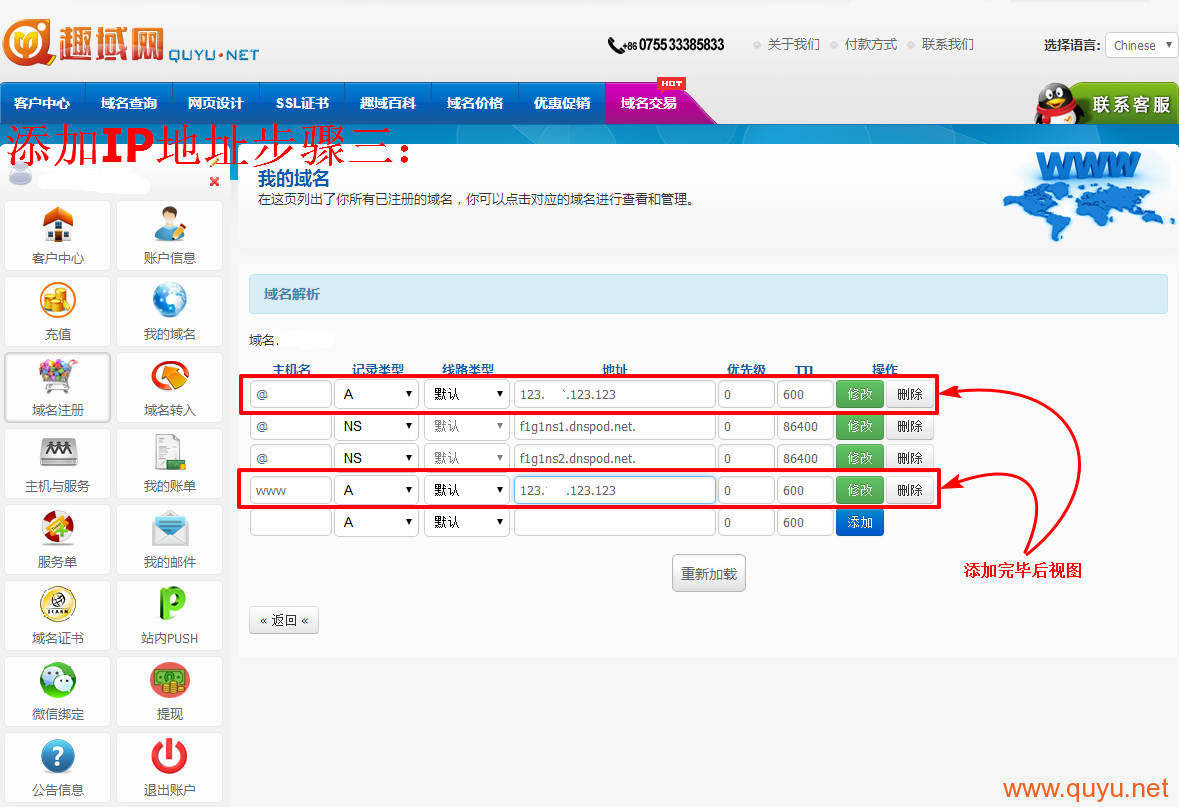The image size is (1179, 807).
Task: Open 我的域名 globe icon
Action: [x=169, y=301]
